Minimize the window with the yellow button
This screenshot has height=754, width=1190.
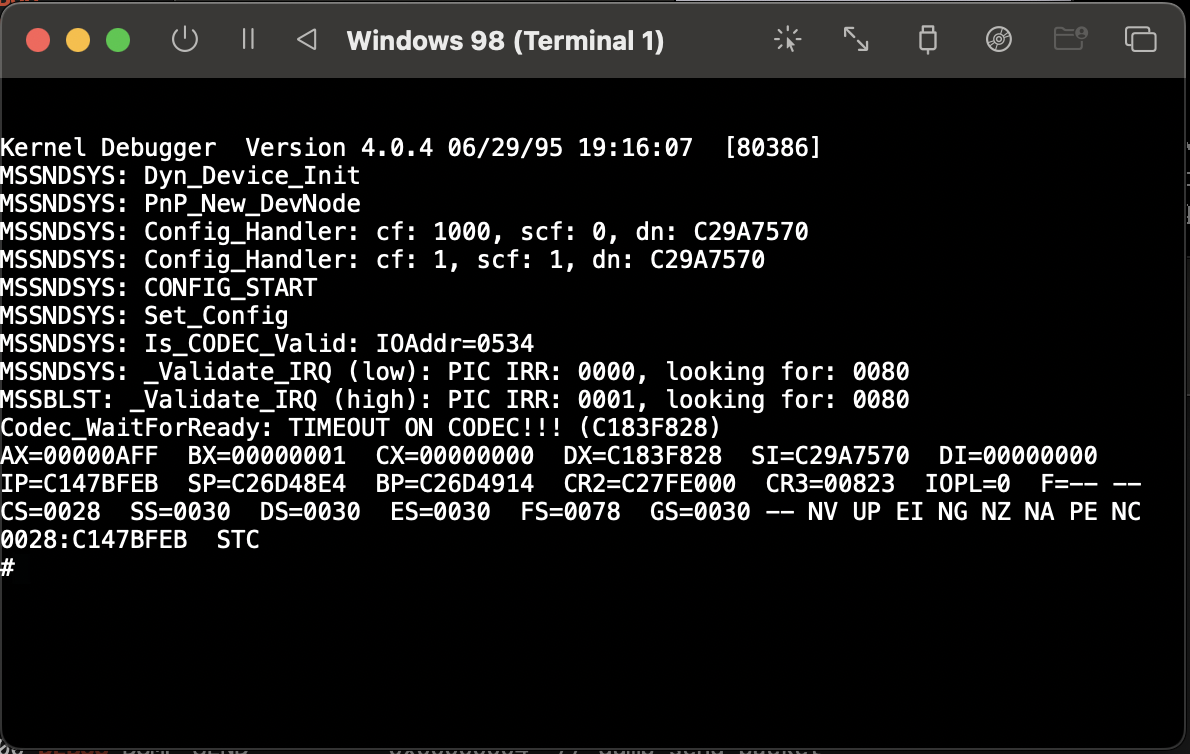click(x=78, y=41)
